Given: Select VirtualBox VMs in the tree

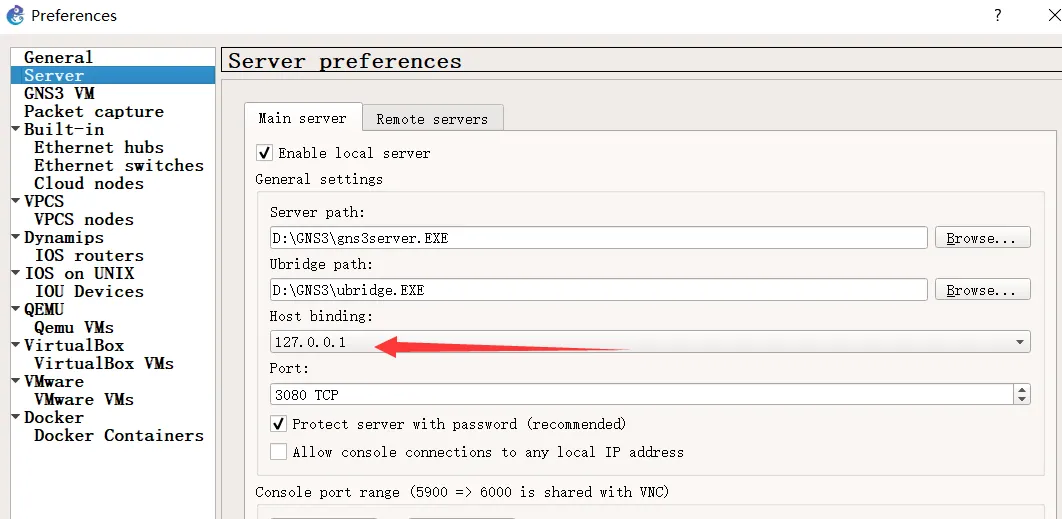Looking at the screenshot, I should click(104, 363).
